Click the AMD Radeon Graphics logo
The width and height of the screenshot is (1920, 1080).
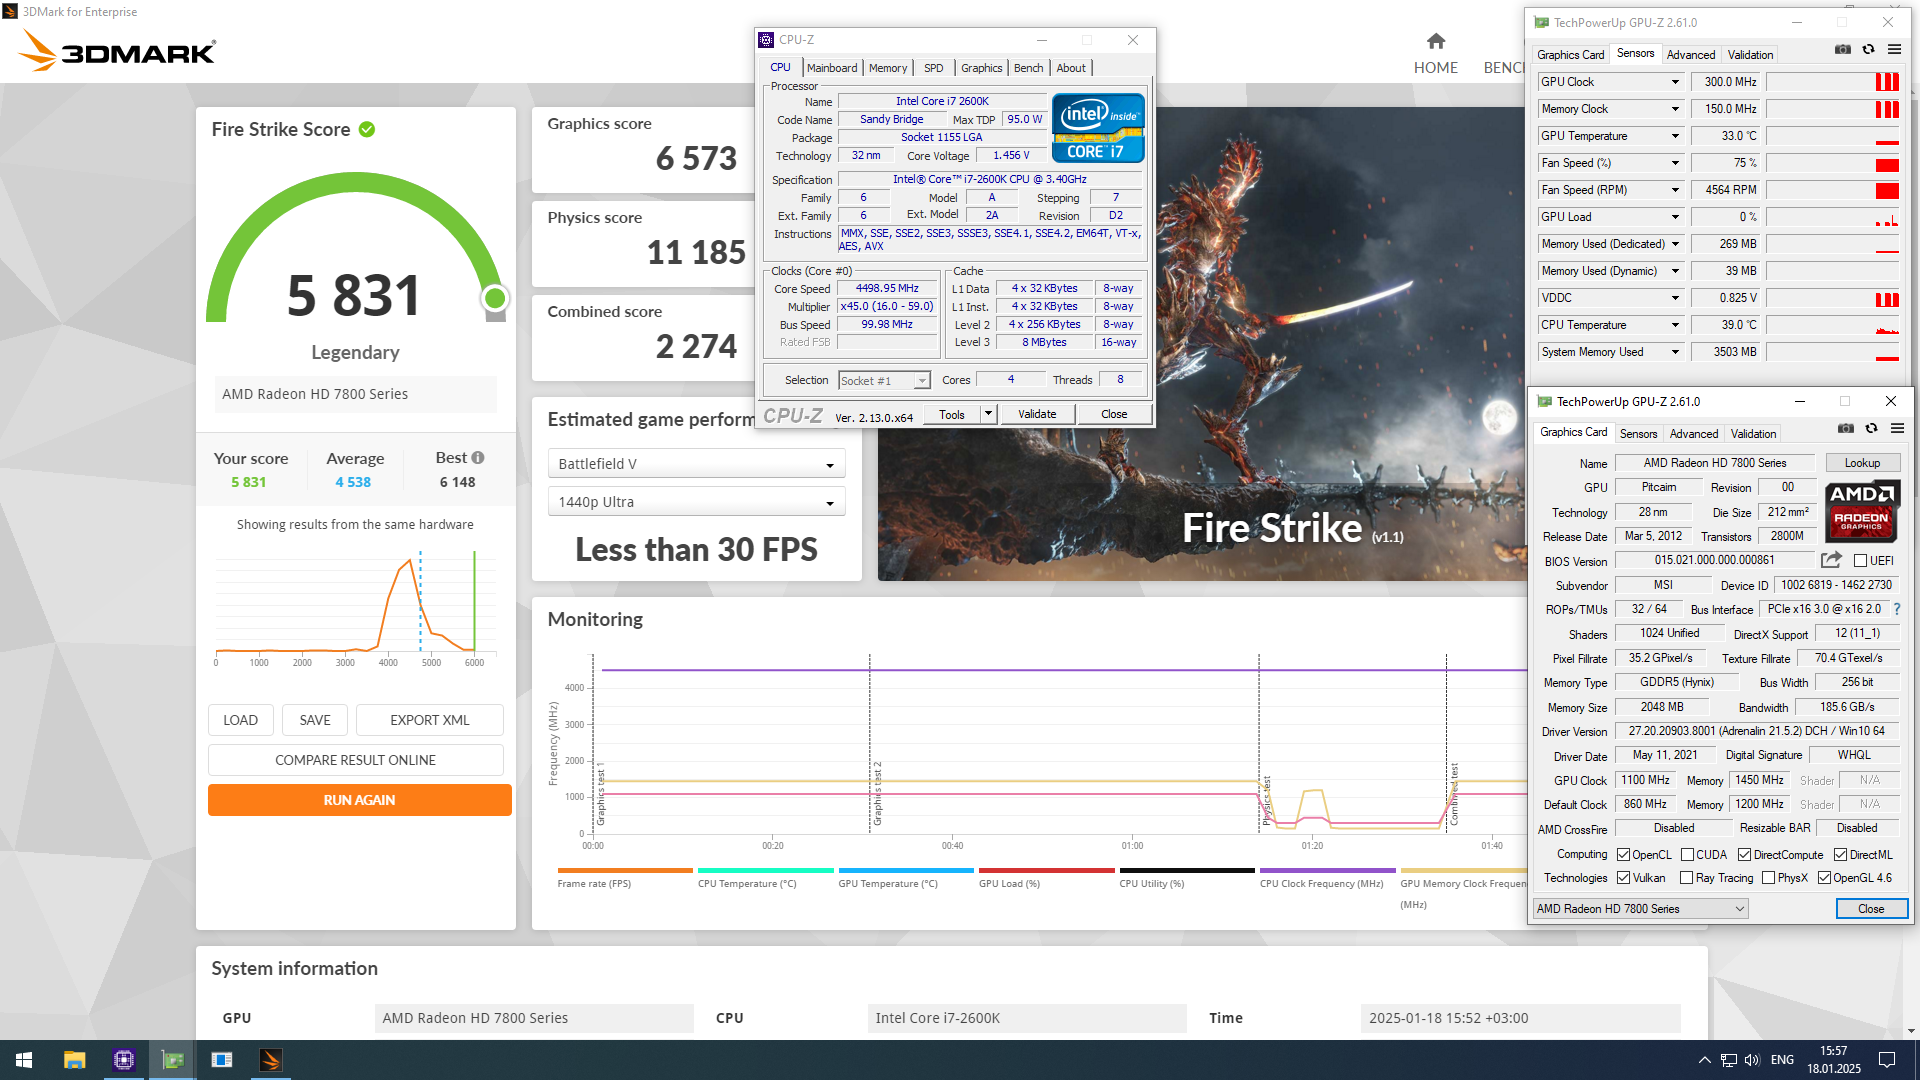(1861, 512)
